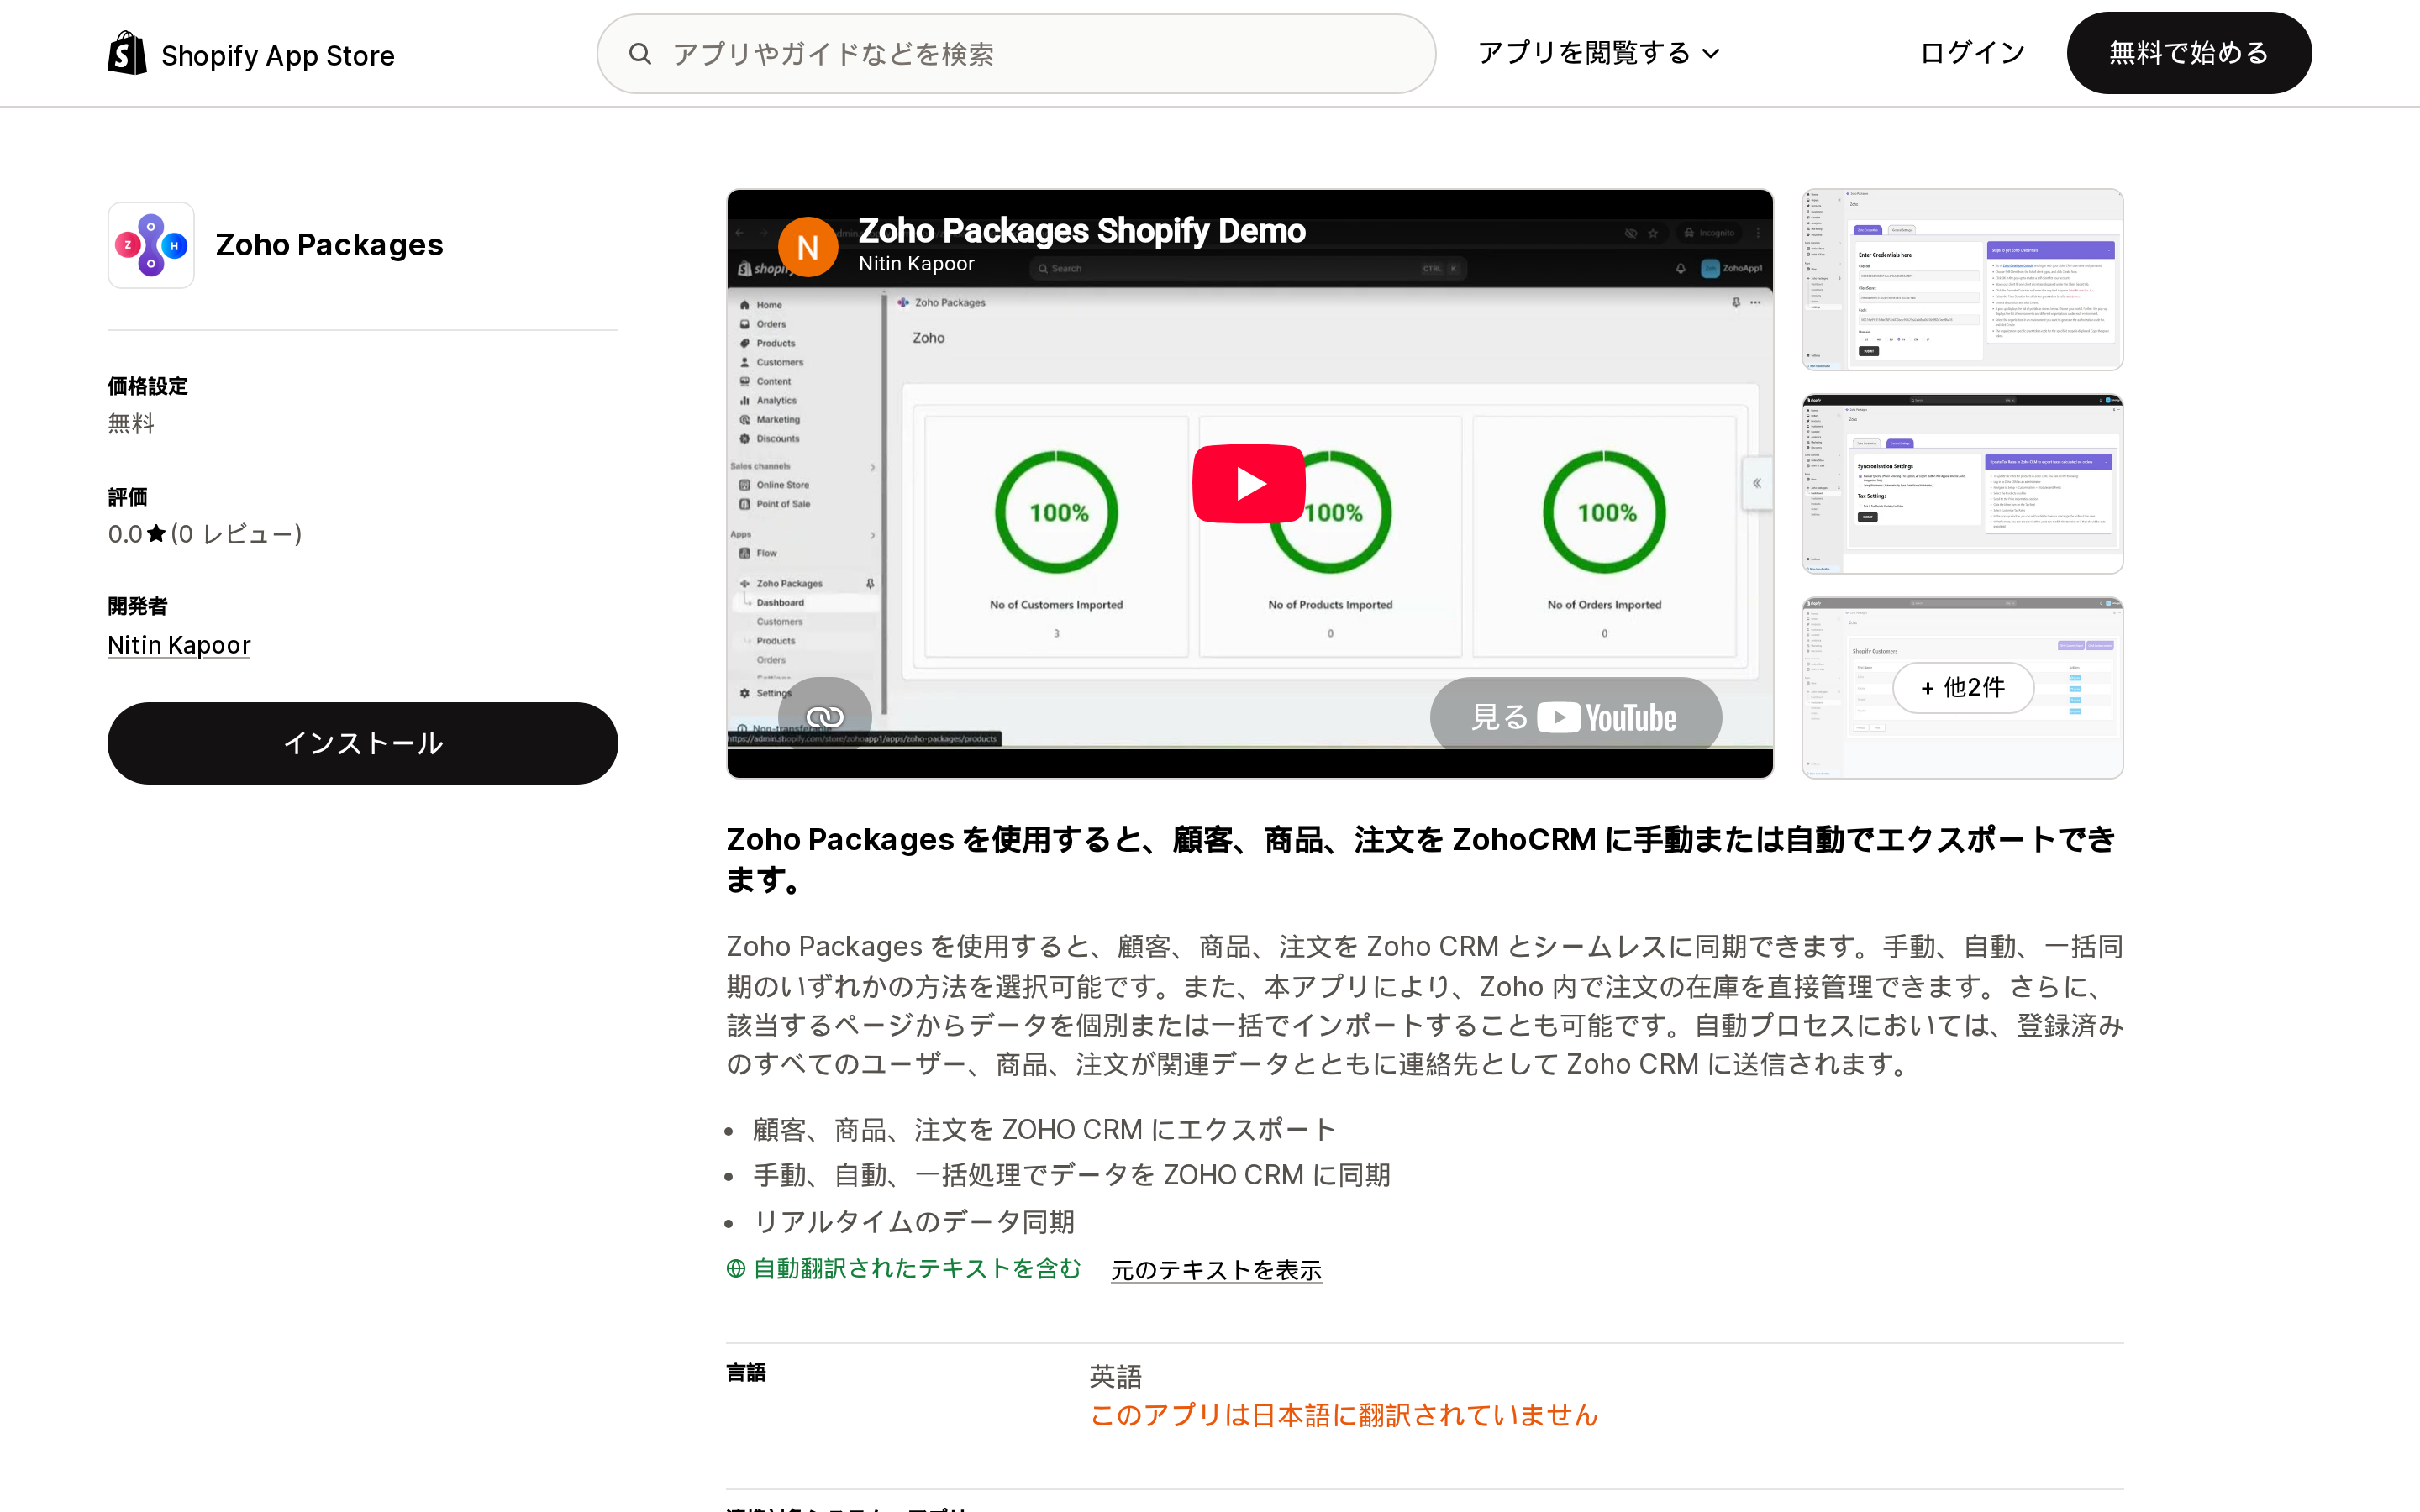Click the search magnifier icon
Viewport: 2420px width, 1512px height.
[640, 54]
